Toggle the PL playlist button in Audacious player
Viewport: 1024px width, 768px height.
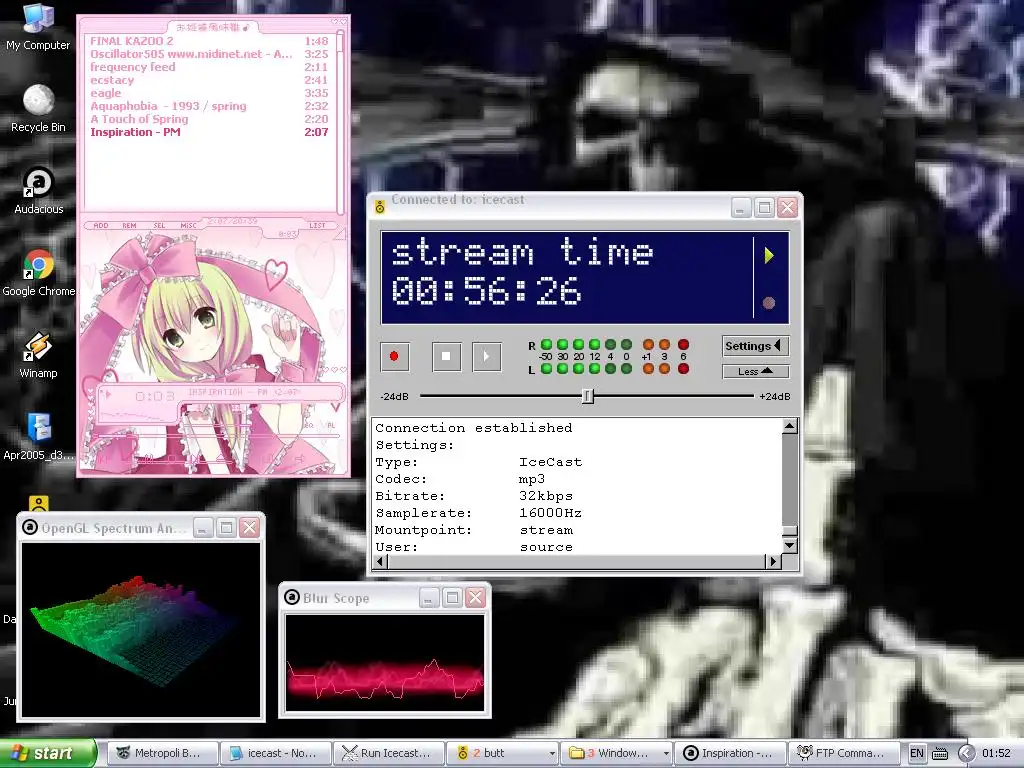pos(330,425)
